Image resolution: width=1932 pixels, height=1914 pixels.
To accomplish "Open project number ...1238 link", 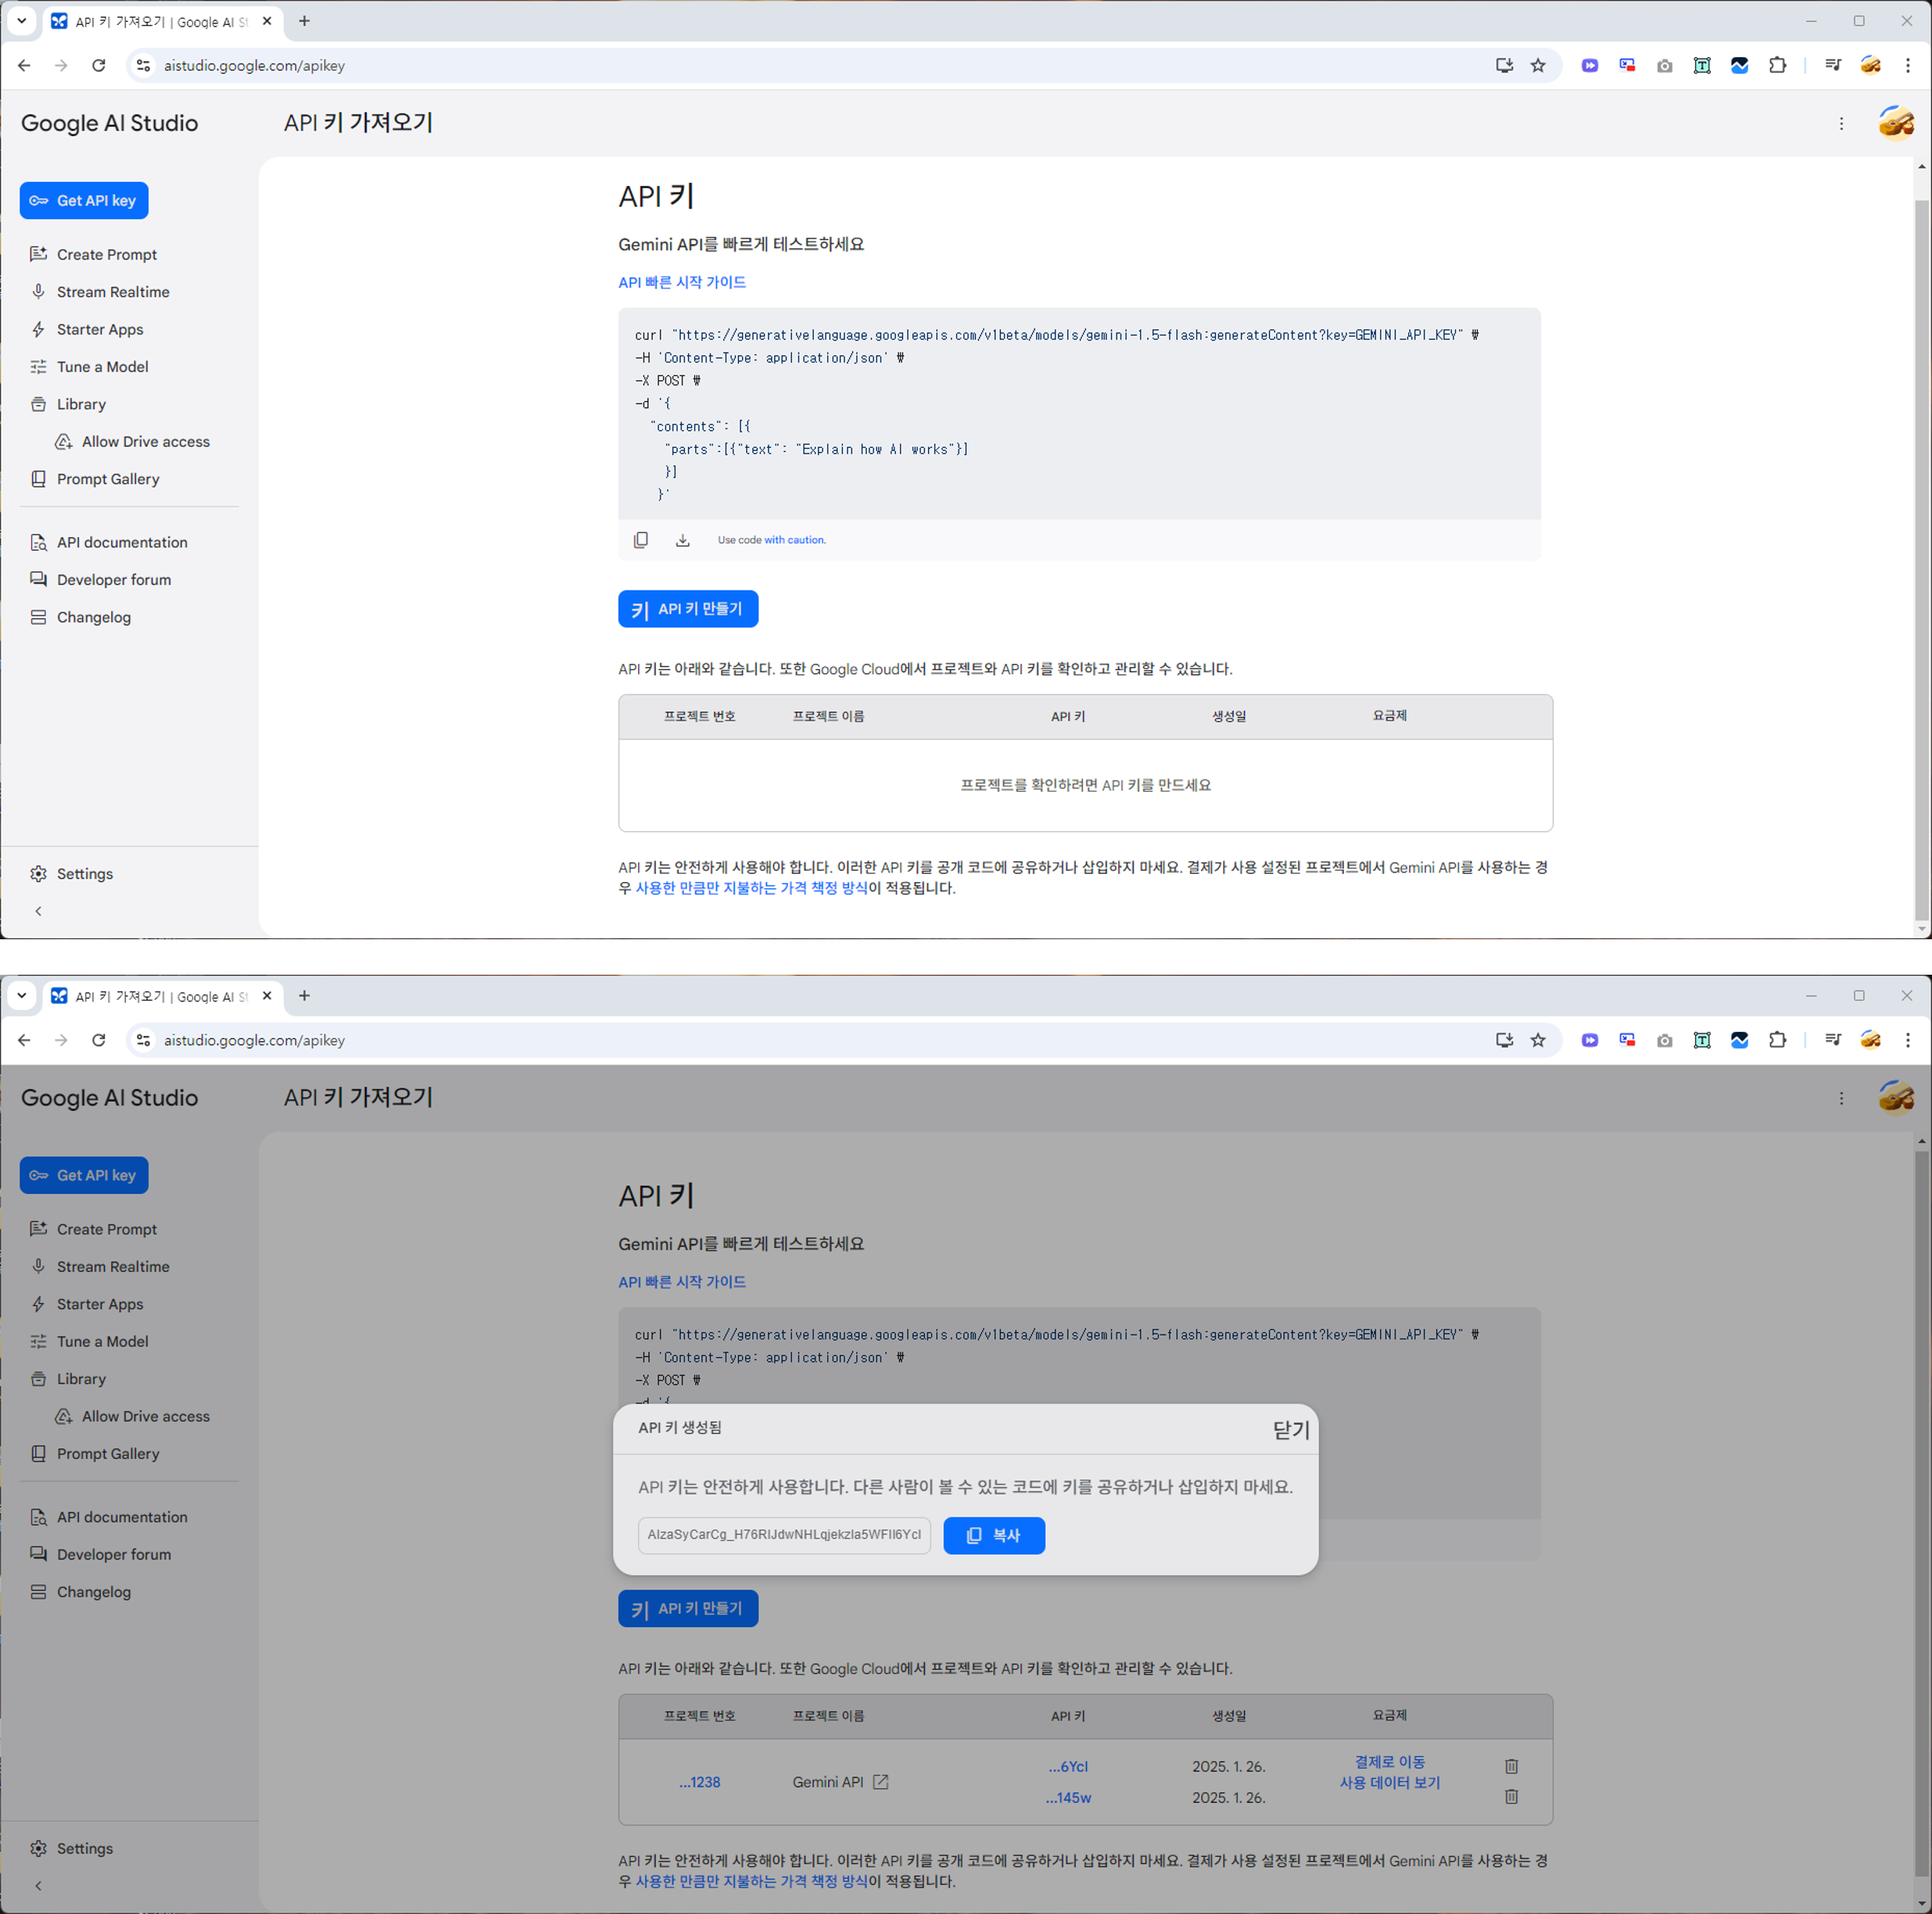I will click(x=699, y=1782).
